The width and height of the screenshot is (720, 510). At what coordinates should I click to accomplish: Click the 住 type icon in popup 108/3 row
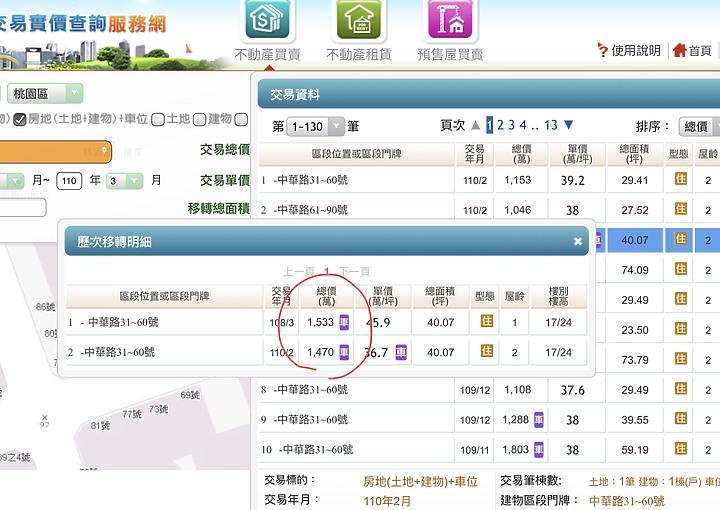point(486,321)
